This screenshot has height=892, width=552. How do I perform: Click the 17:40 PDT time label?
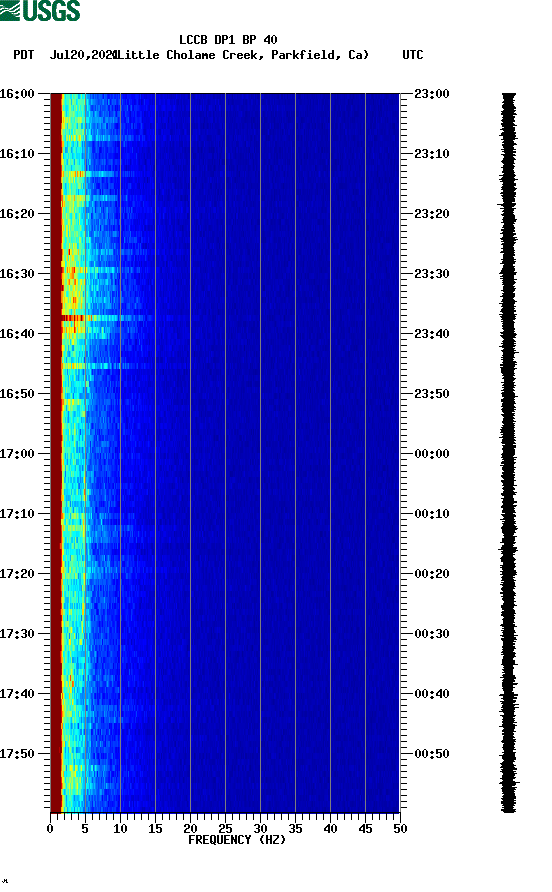[x=17, y=693]
